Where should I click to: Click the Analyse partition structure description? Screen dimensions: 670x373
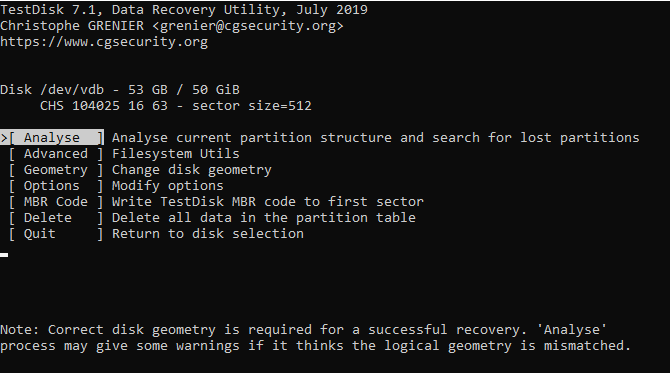(376, 138)
